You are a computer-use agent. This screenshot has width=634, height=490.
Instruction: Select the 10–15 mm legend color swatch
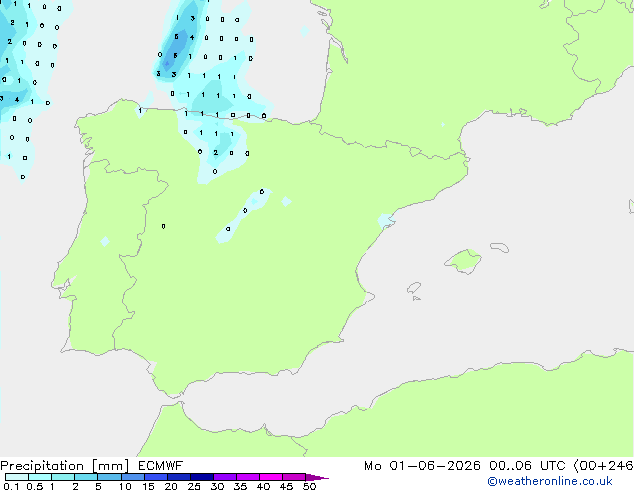(132, 477)
